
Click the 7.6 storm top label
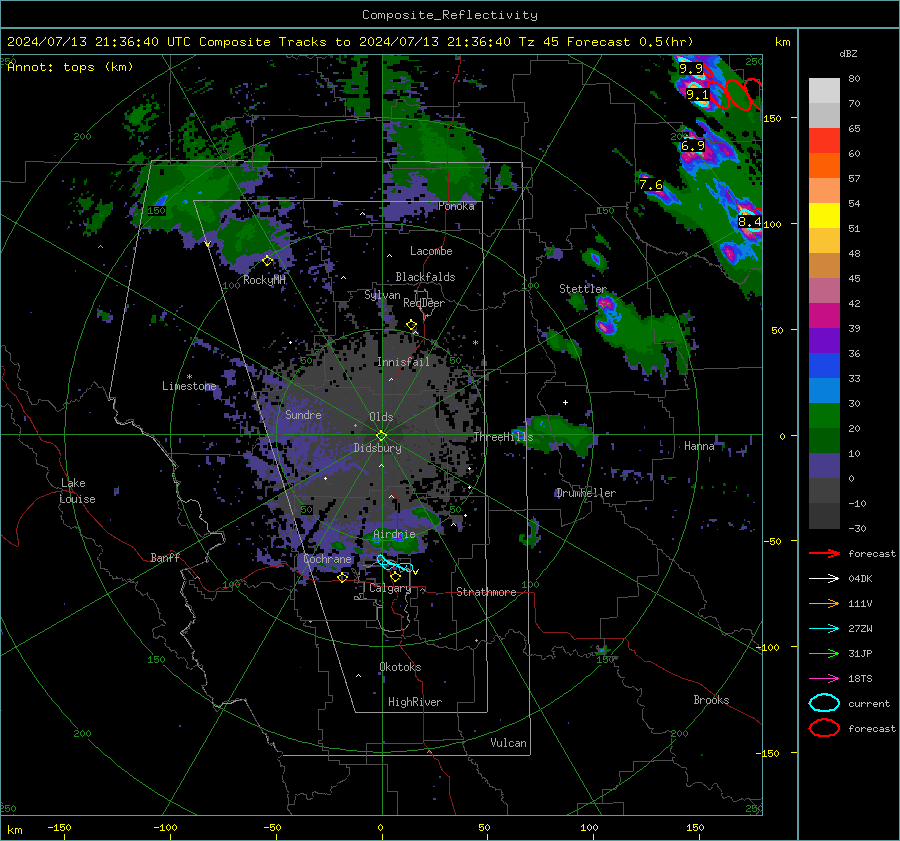(651, 185)
